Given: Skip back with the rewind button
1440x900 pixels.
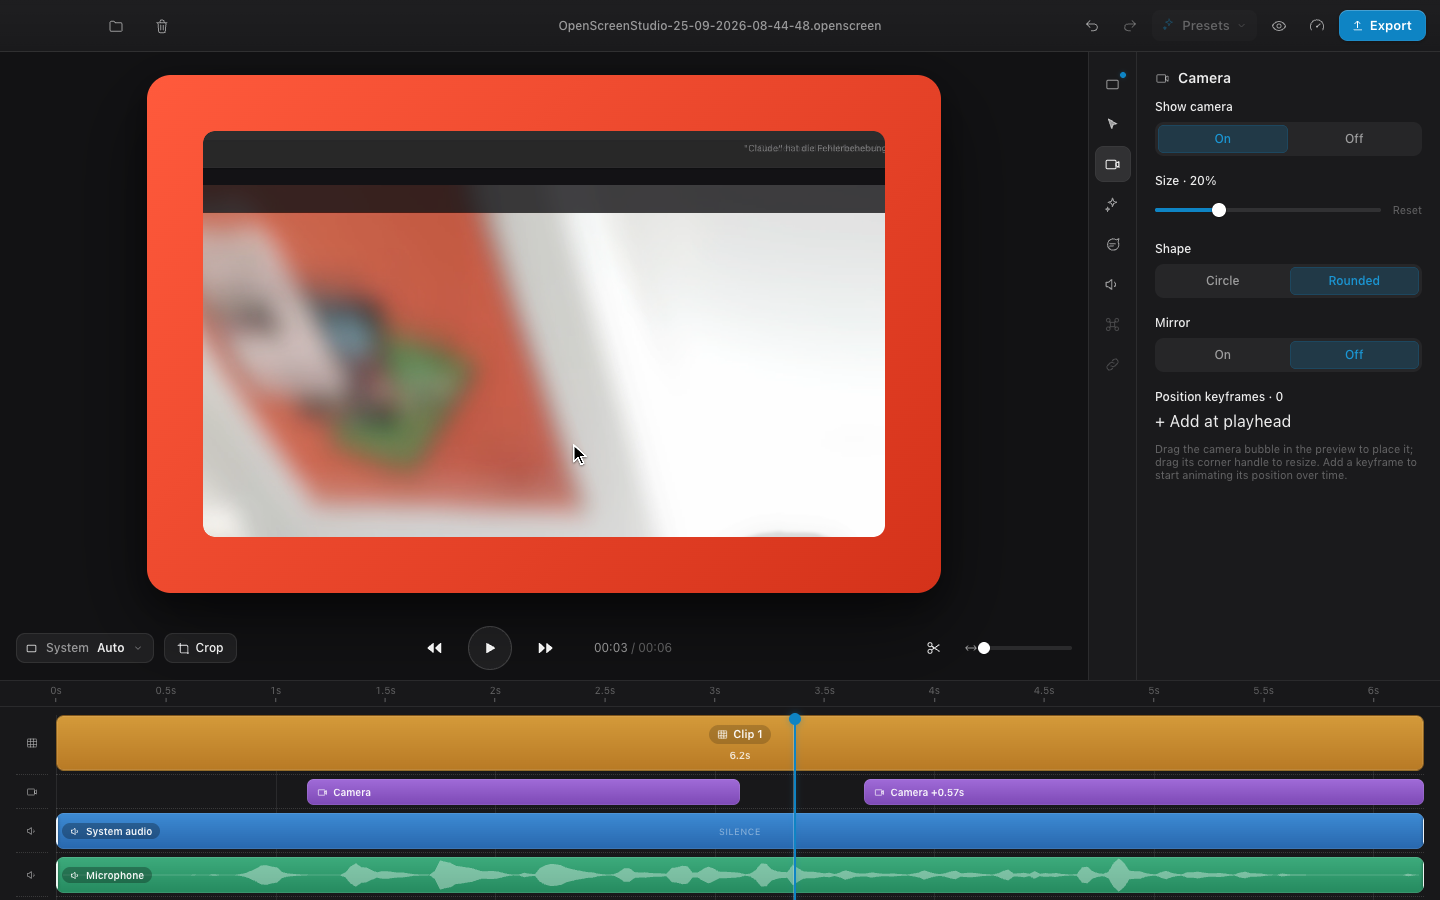Looking at the screenshot, I should [x=434, y=648].
